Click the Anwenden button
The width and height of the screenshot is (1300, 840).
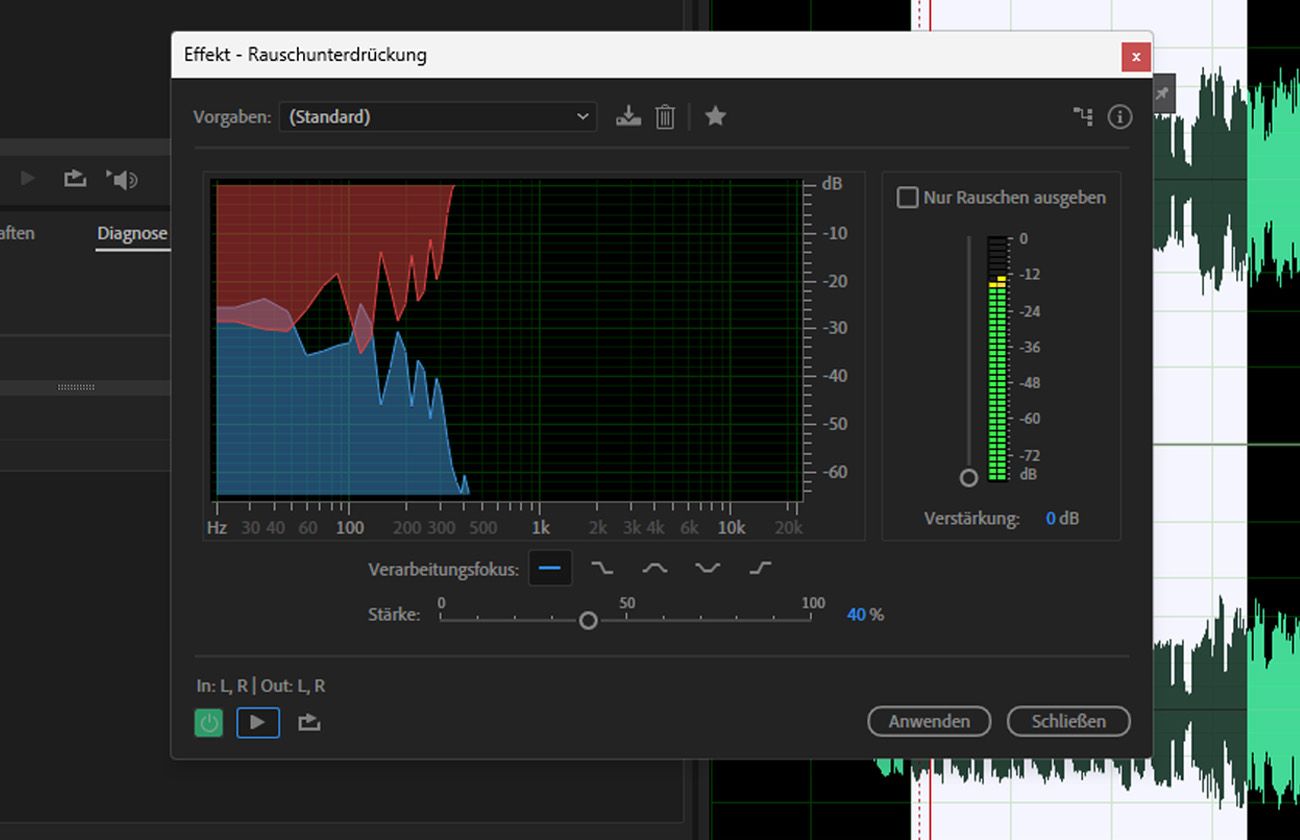click(929, 721)
